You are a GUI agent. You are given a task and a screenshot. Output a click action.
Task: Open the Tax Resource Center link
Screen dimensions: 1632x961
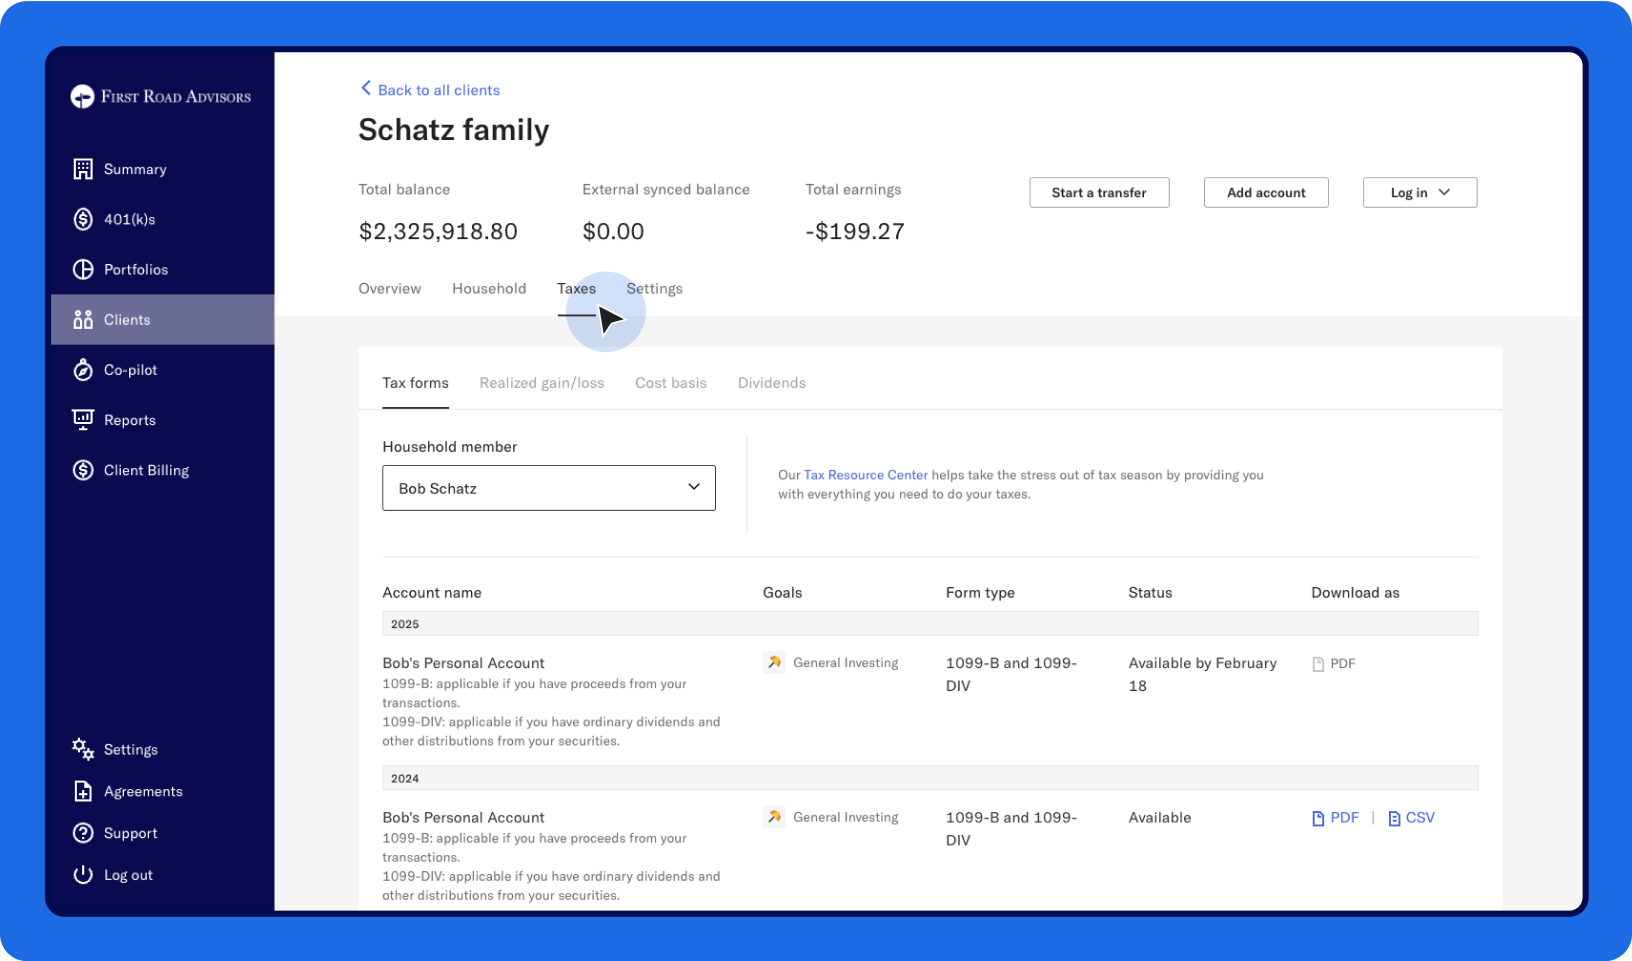pos(866,475)
